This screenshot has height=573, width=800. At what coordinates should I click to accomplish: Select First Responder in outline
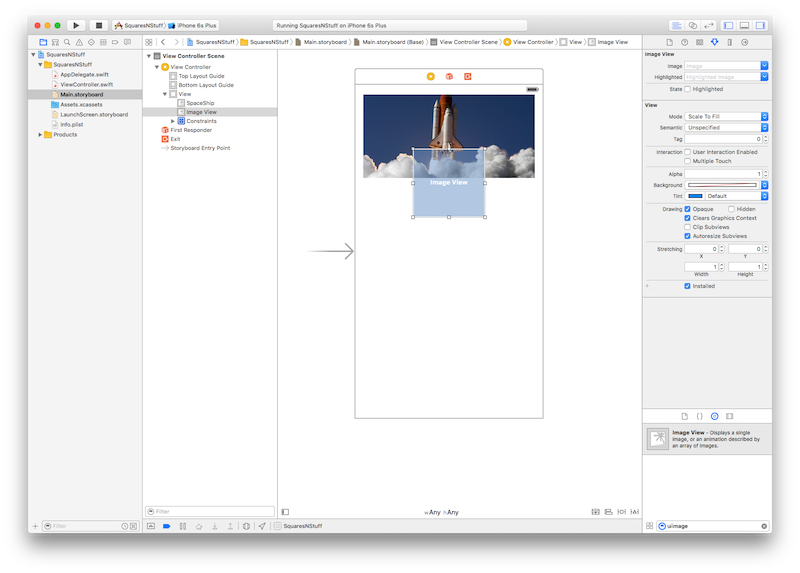click(191, 130)
